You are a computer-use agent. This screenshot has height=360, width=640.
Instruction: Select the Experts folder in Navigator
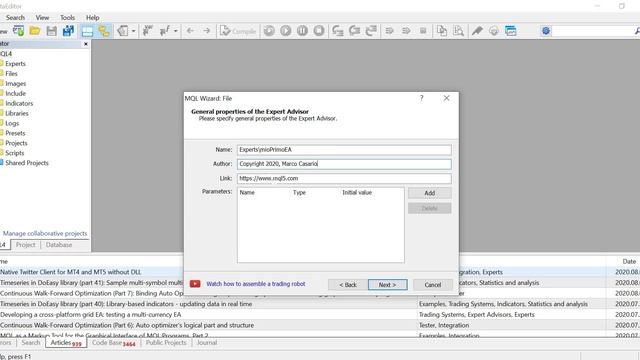pyautogui.click(x=15, y=64)
